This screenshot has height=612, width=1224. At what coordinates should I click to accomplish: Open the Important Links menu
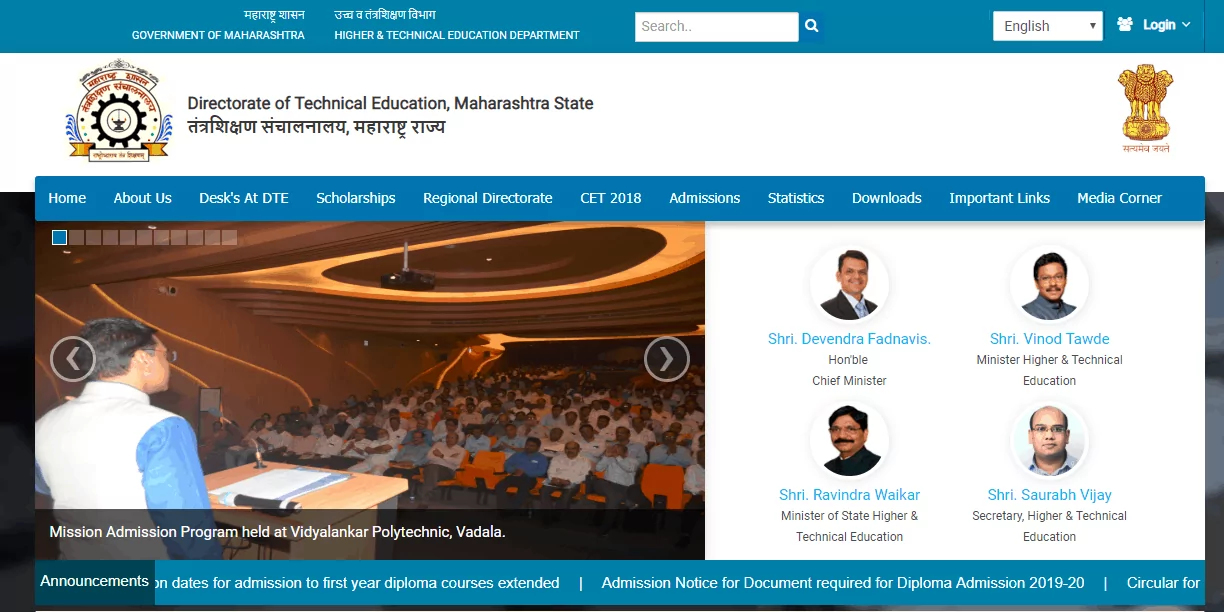point(999,198)
